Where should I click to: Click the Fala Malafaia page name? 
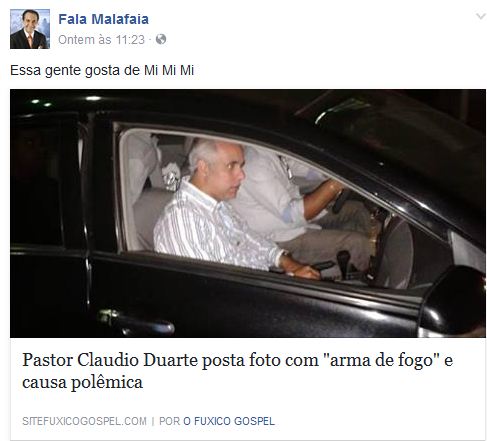104,19
